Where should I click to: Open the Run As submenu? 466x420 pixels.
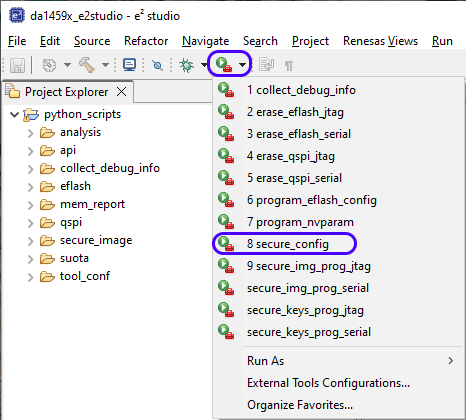(x=338, y=361)
